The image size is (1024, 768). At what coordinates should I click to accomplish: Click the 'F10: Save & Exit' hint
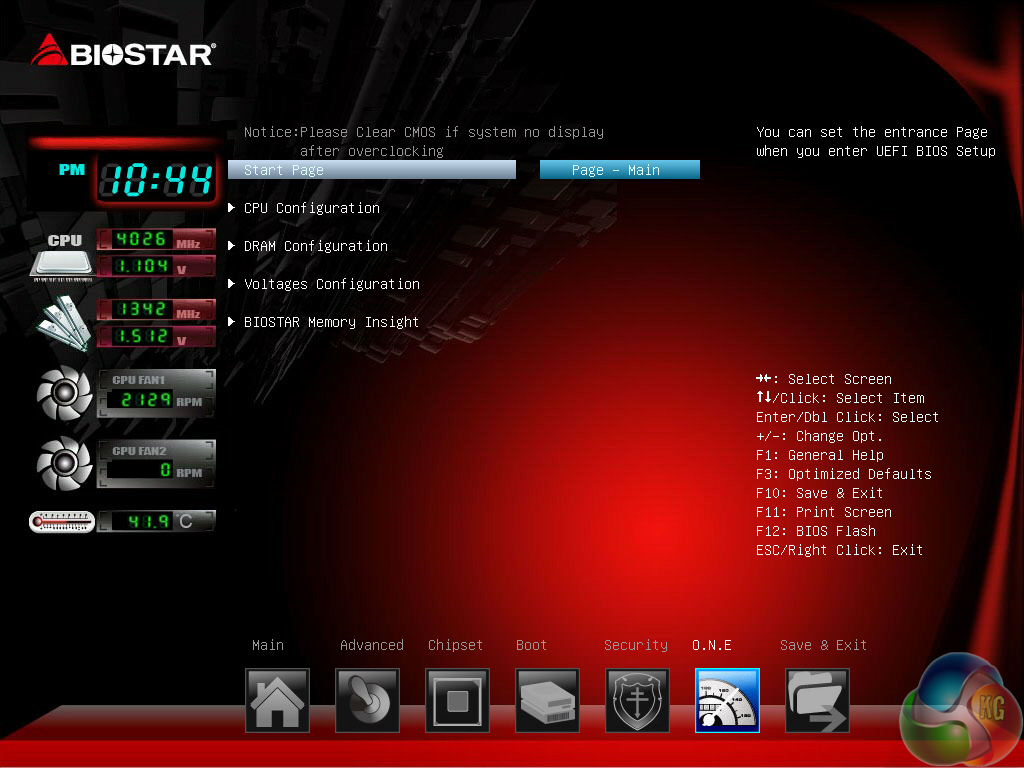coord(820,493)
